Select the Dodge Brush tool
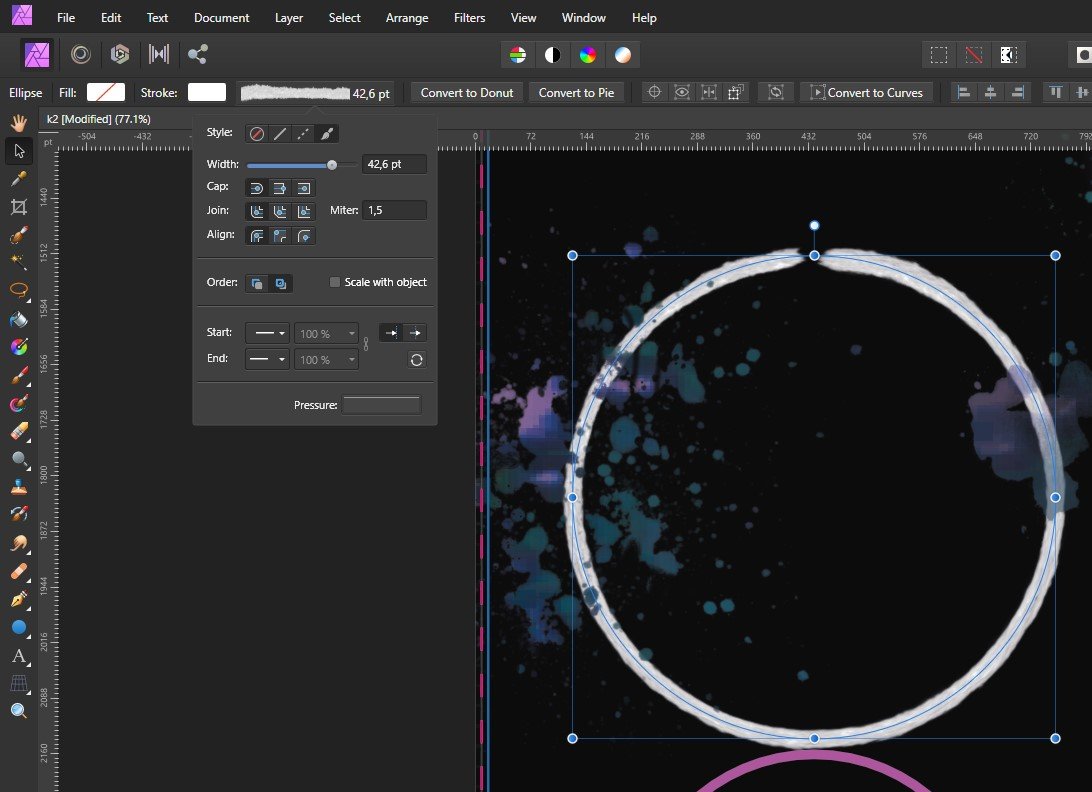 pos(19,459)
